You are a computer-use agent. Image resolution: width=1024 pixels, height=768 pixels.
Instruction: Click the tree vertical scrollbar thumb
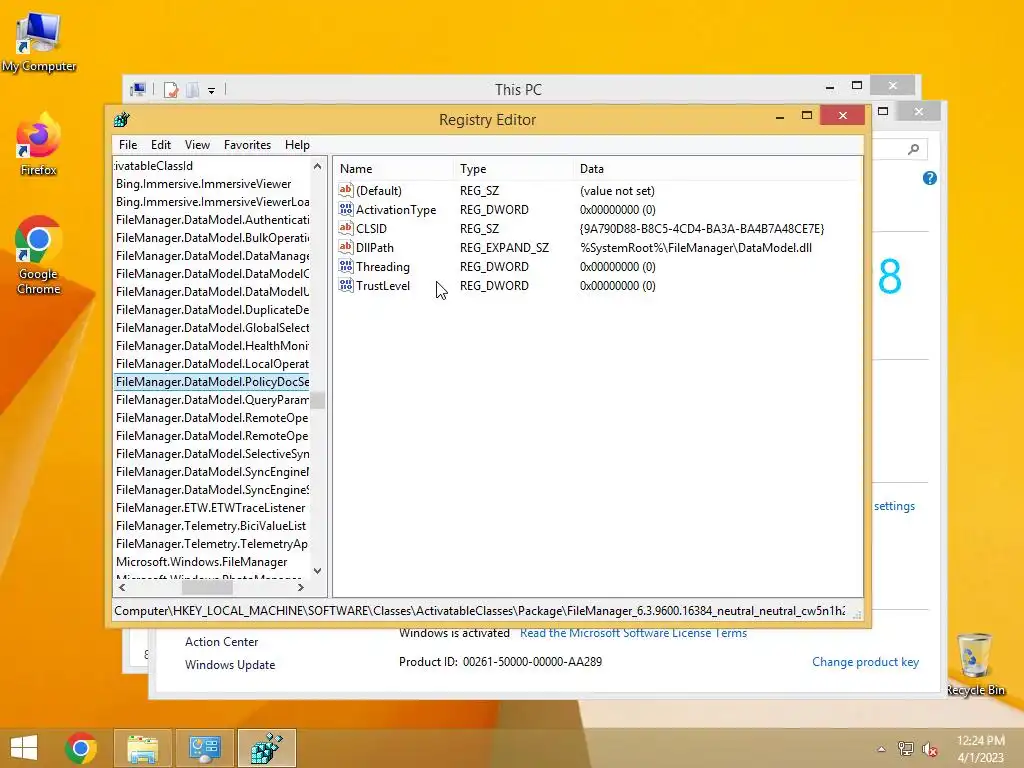[x=317, y=400]
